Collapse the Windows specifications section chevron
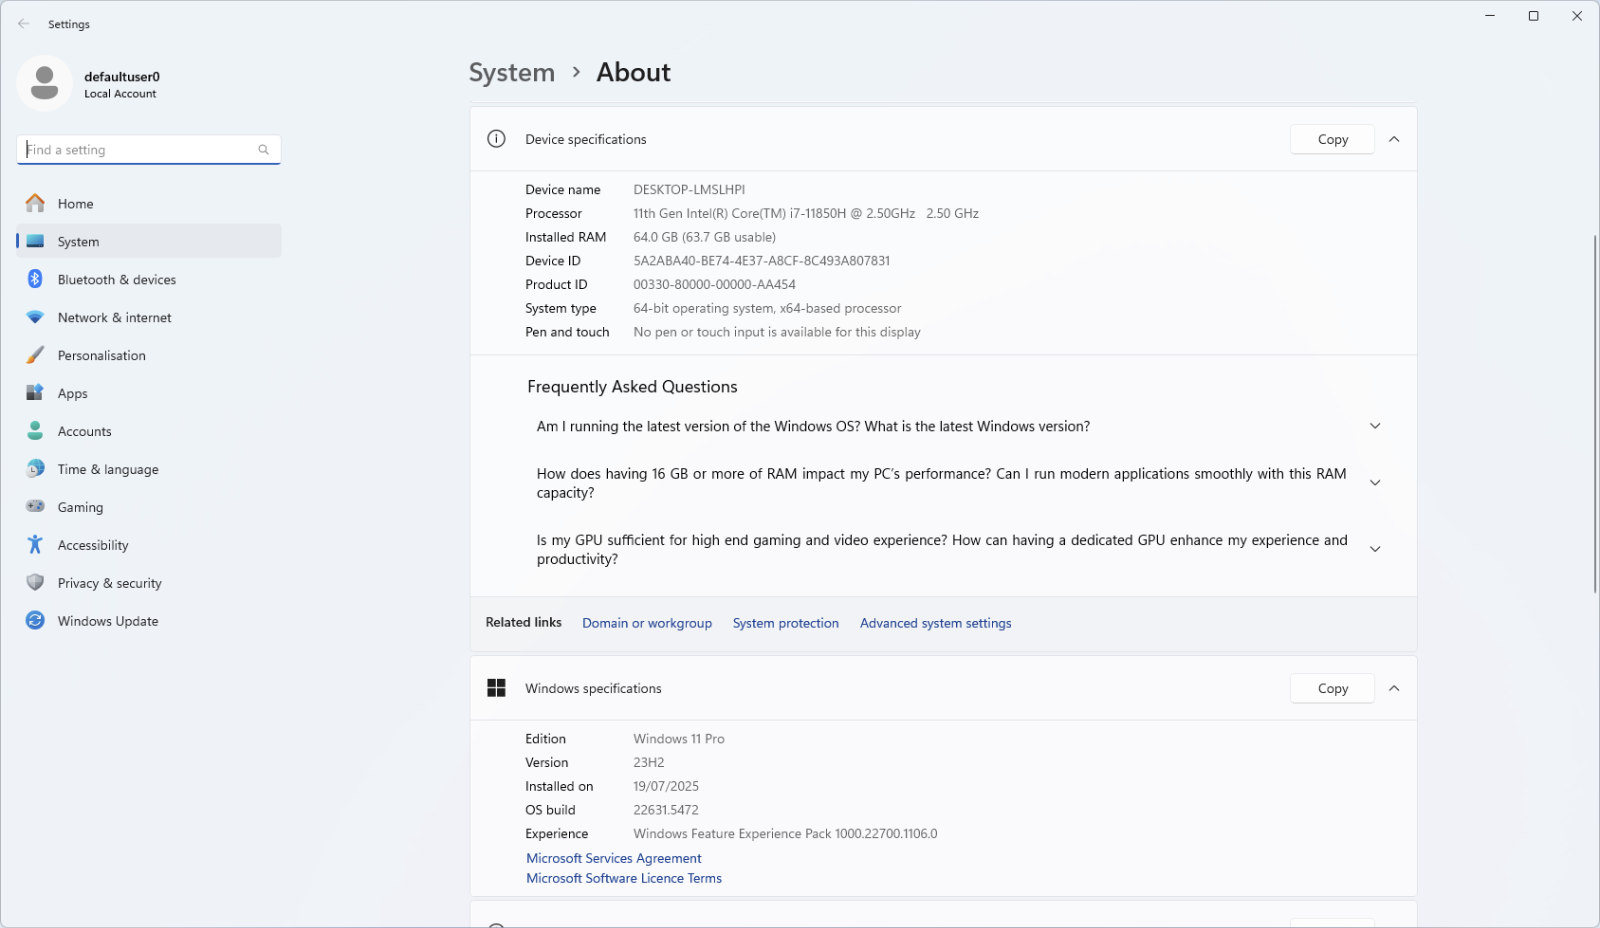The image size is (1600, 928). tap(1394, 688)
